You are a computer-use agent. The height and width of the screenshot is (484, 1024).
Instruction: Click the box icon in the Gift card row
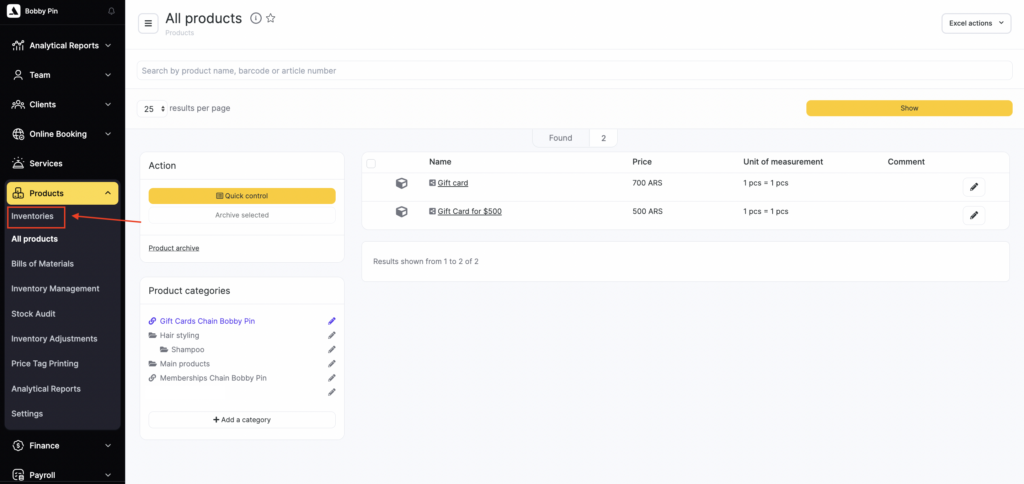pyautogui.click(x=401, y=183)
